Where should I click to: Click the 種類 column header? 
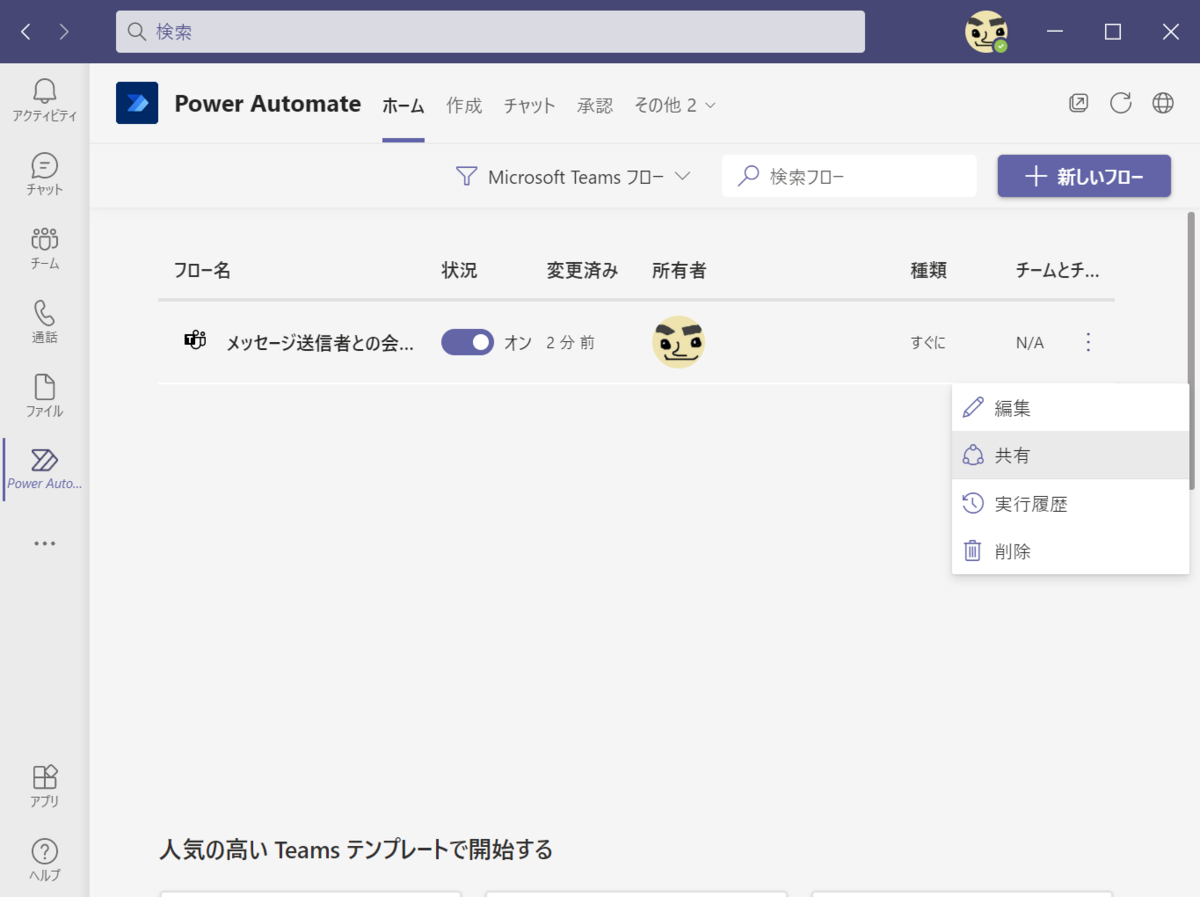[x=928, y=270]
